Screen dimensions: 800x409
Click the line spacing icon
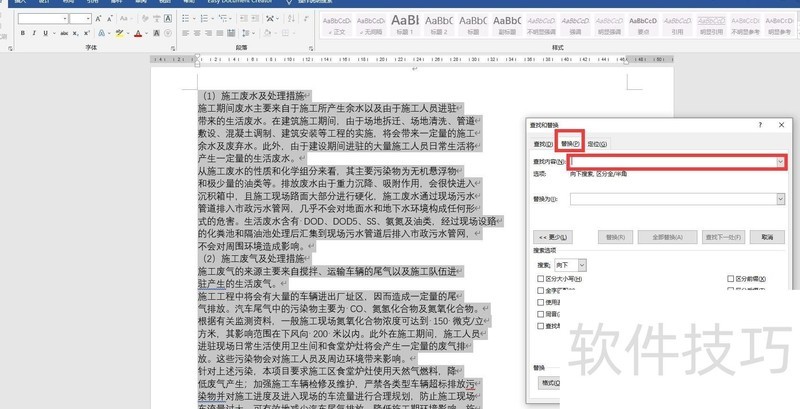click(x=246, y=33)
